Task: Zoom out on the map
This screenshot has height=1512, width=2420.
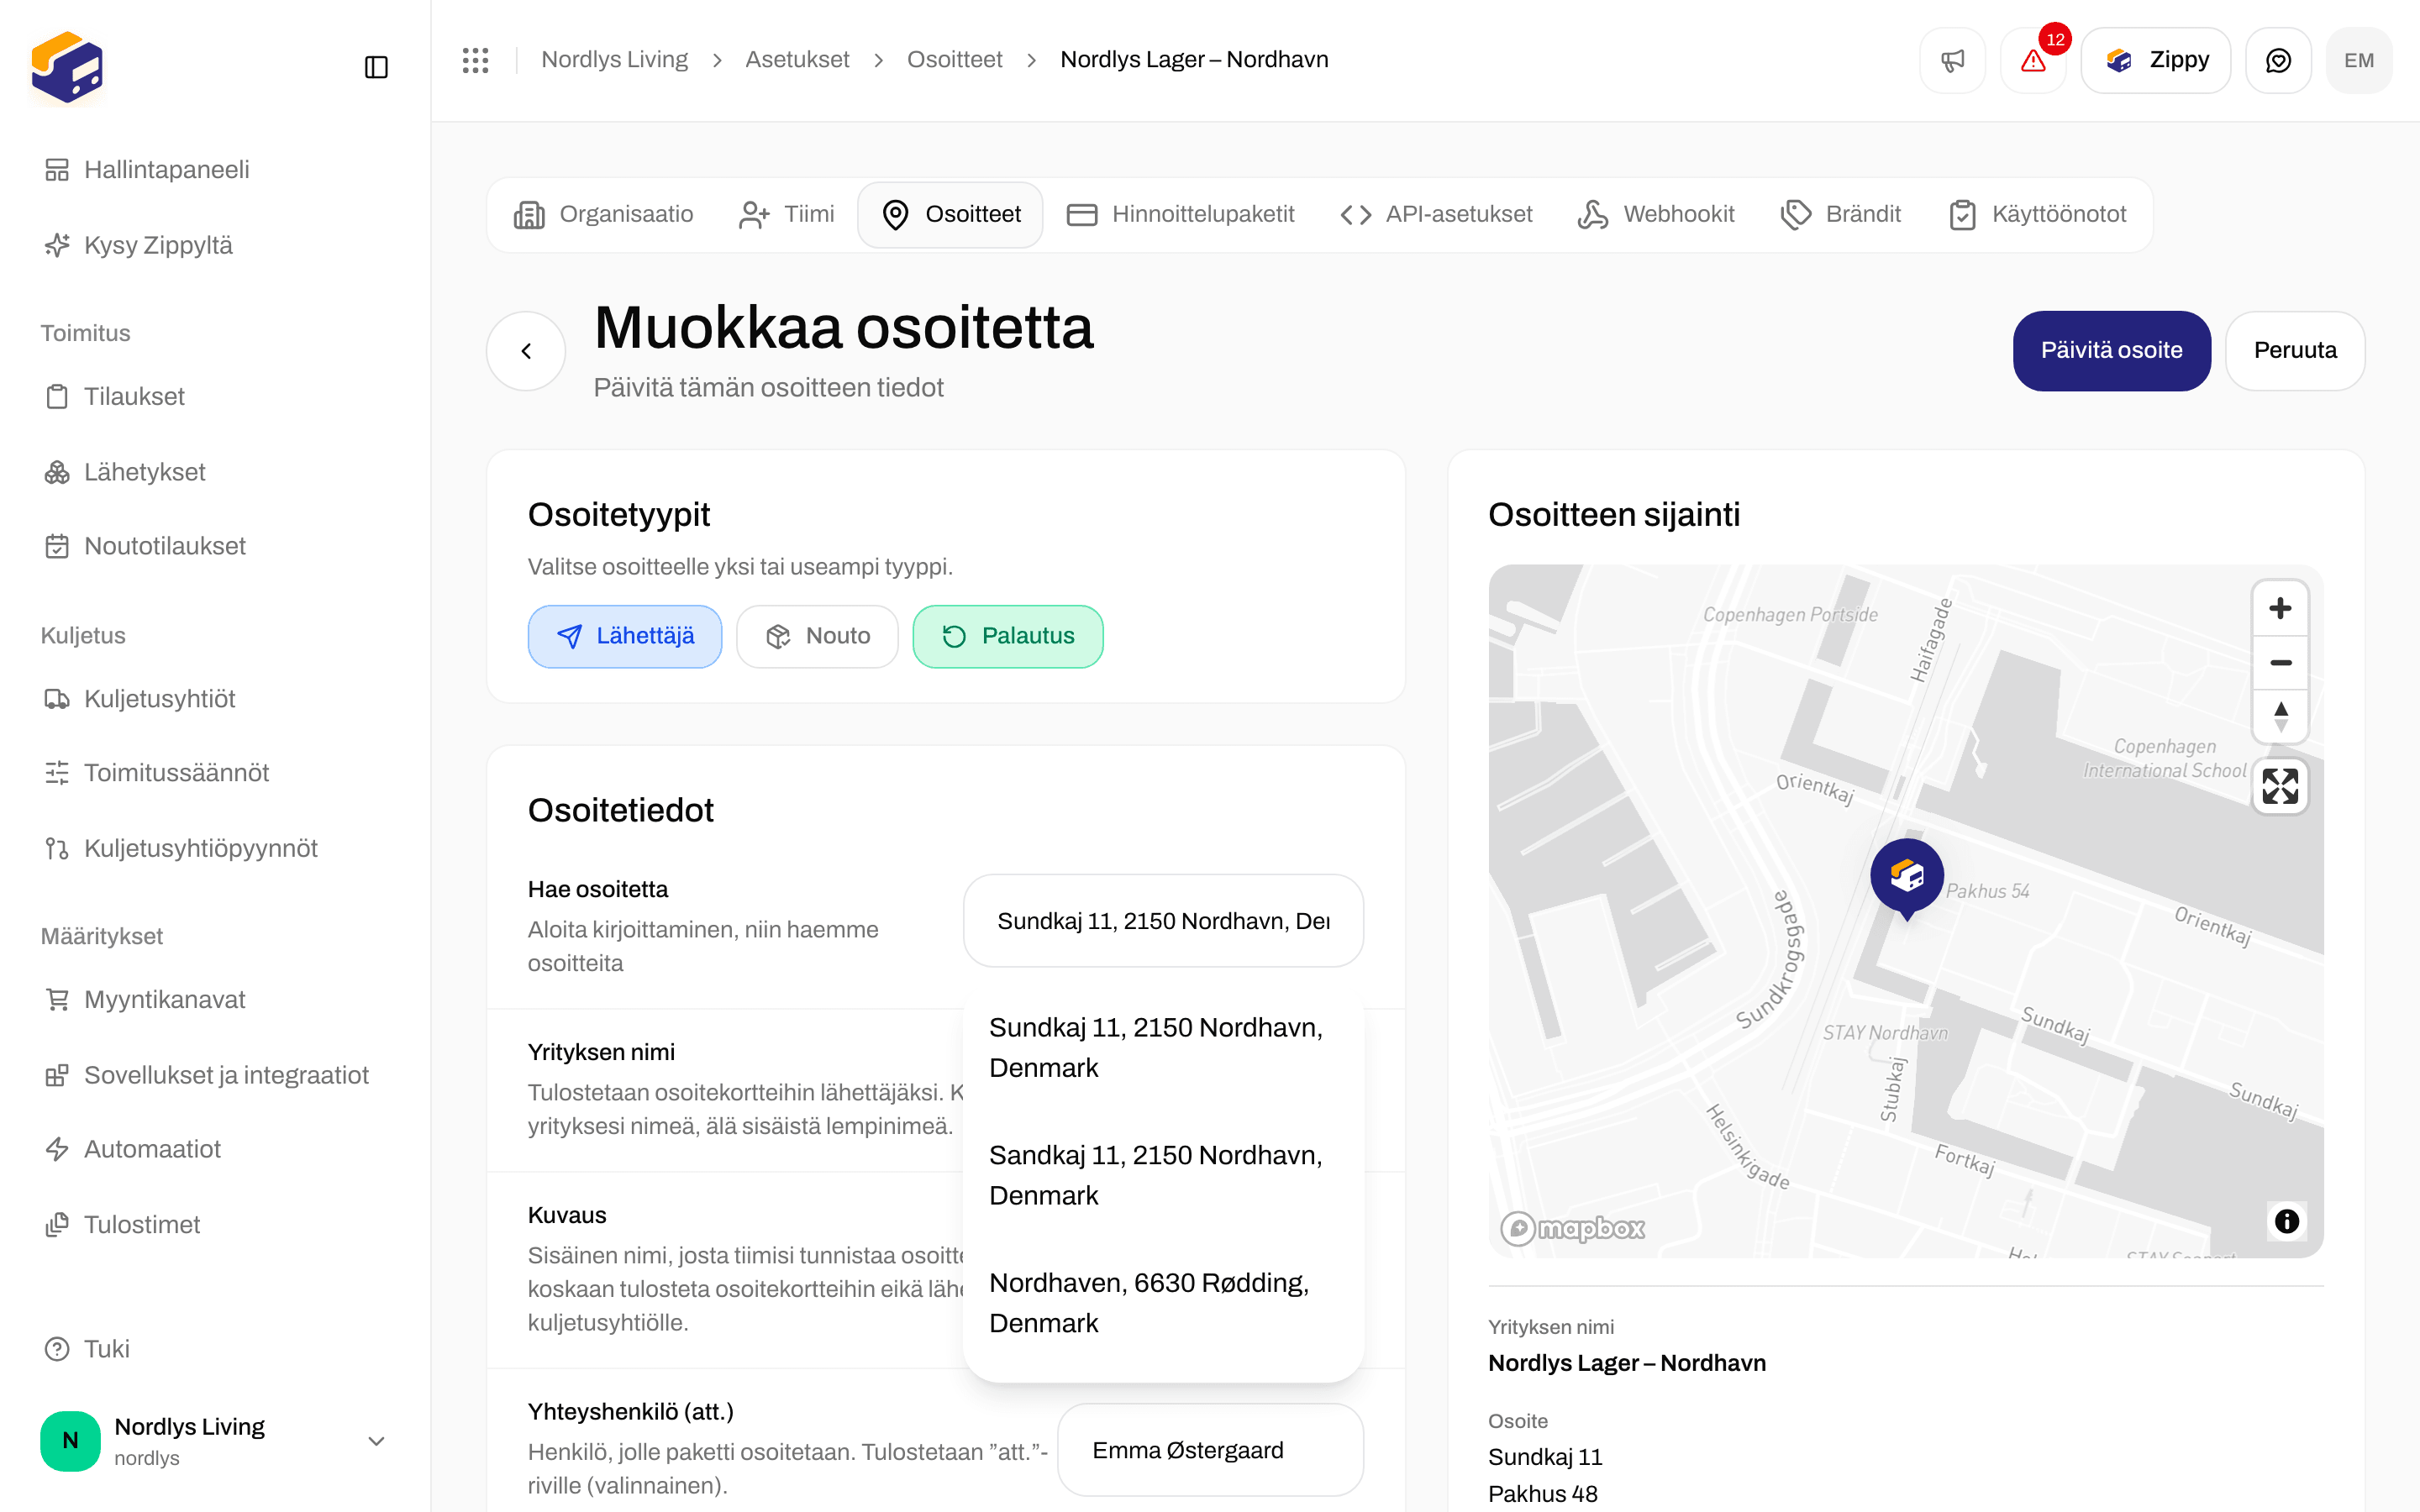Action: [x=2280, y=662]
